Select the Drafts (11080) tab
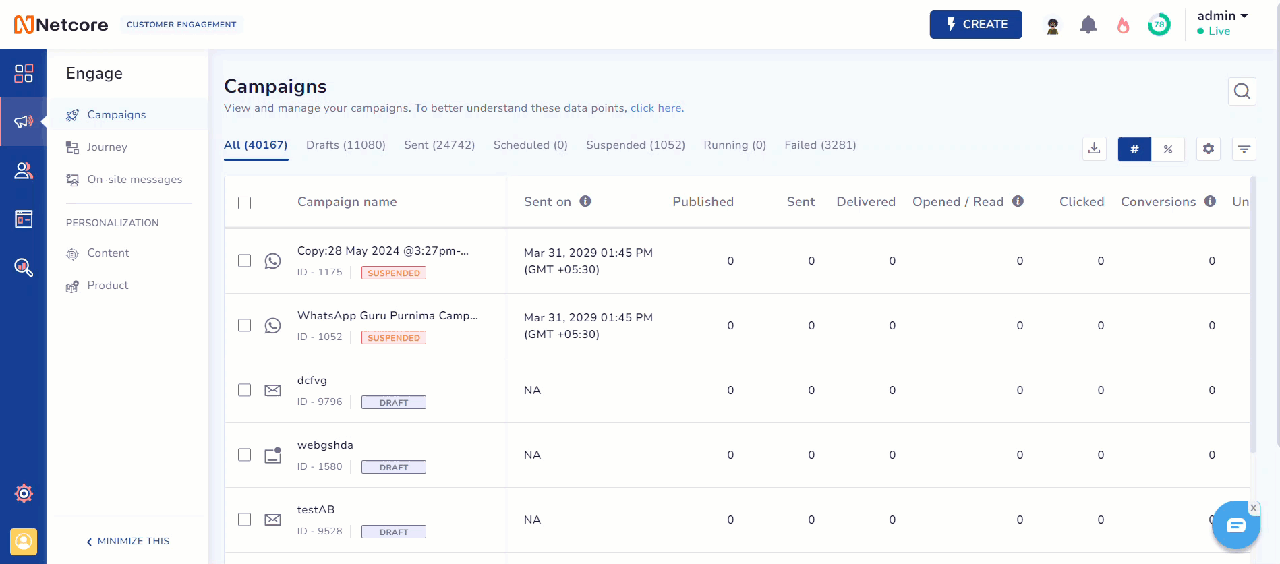 tap(345, 145)
